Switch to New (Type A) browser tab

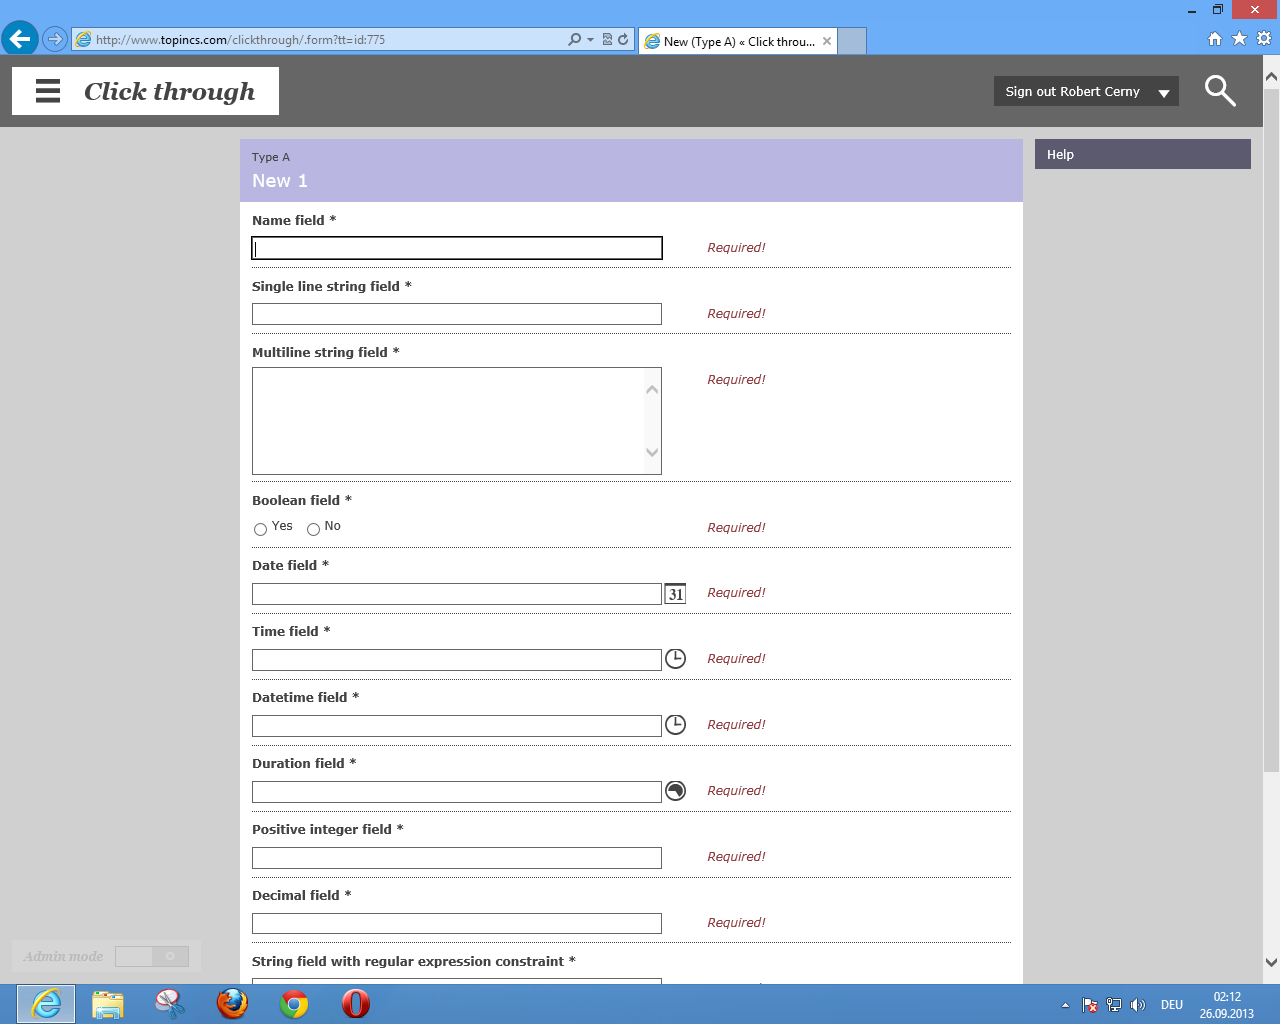point(738,41)
